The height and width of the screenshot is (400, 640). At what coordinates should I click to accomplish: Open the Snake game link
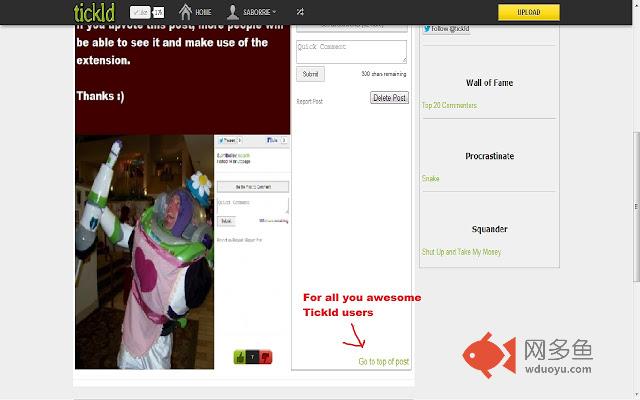point(431,178)
